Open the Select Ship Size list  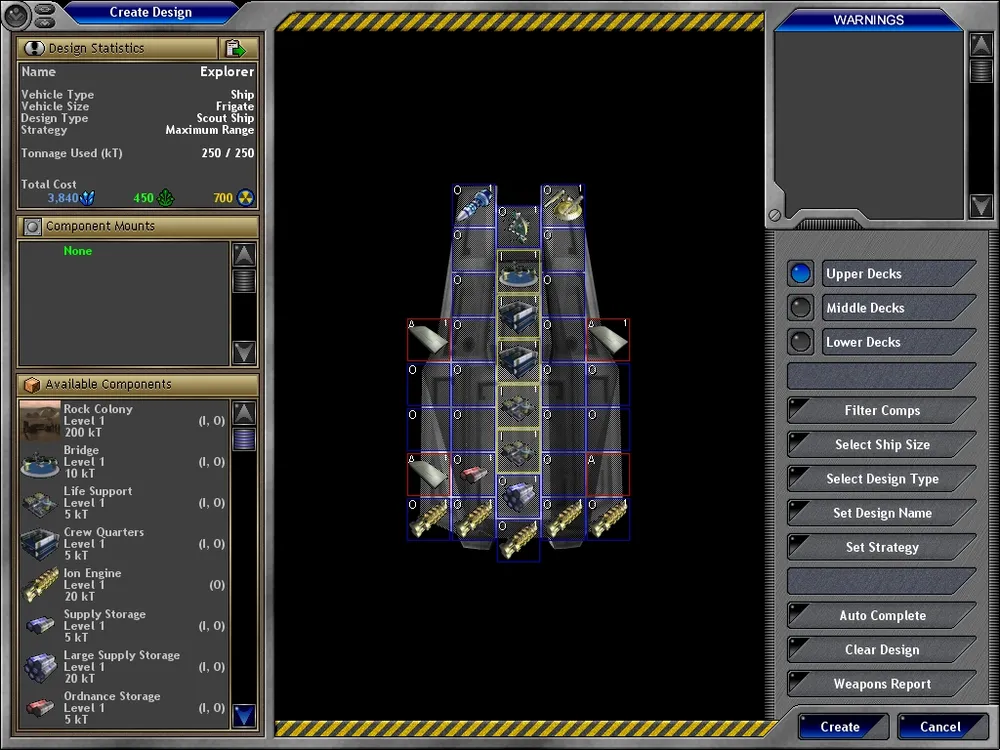(881, 445)
